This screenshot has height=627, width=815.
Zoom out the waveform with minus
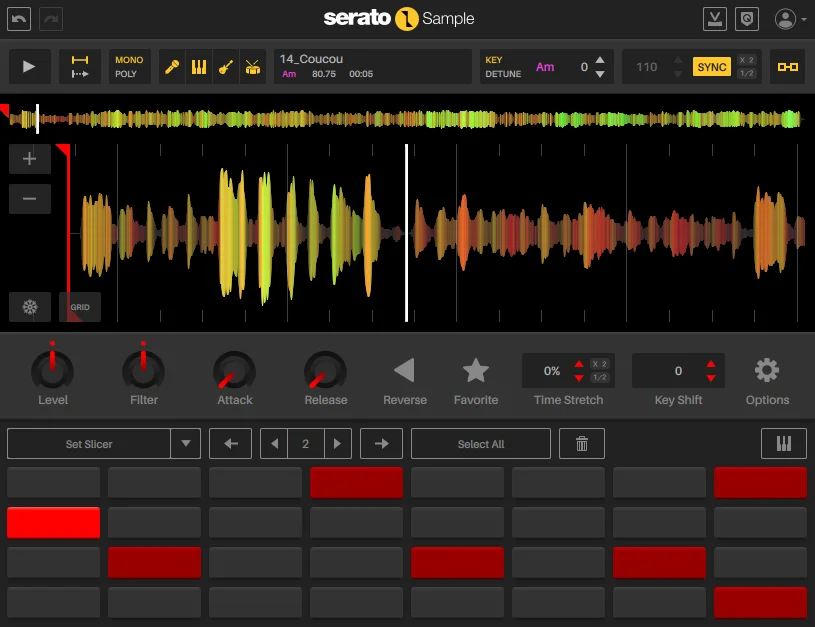coord(30,199)
